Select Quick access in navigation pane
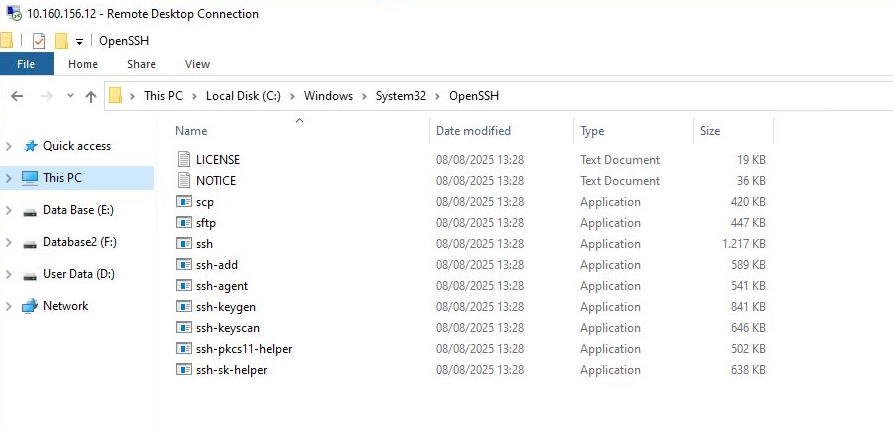Image resolution: width=893 pixels, height=430 pixels. [77, 146]
